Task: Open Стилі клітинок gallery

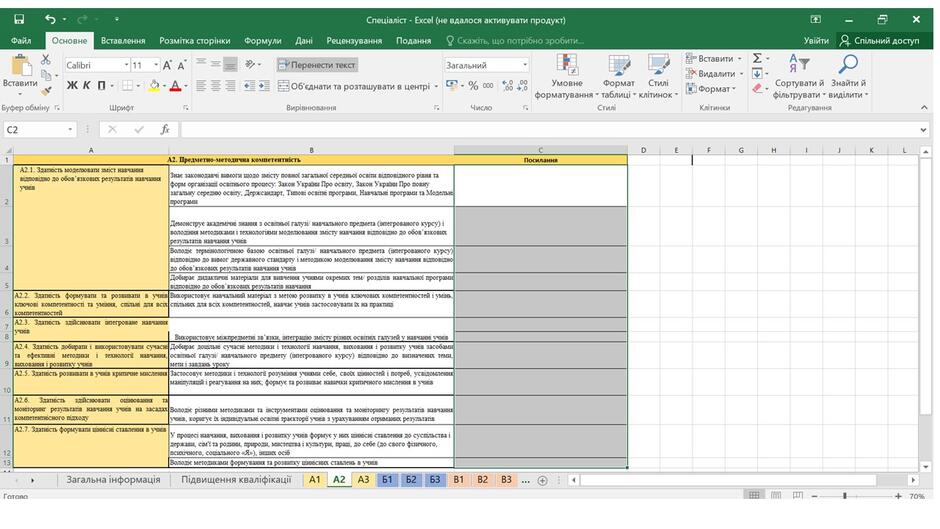Action: [x=658, y=76]
